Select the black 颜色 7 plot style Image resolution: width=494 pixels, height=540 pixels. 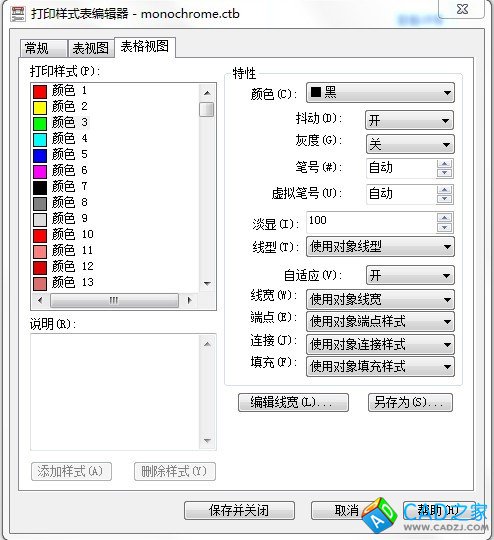60,187
